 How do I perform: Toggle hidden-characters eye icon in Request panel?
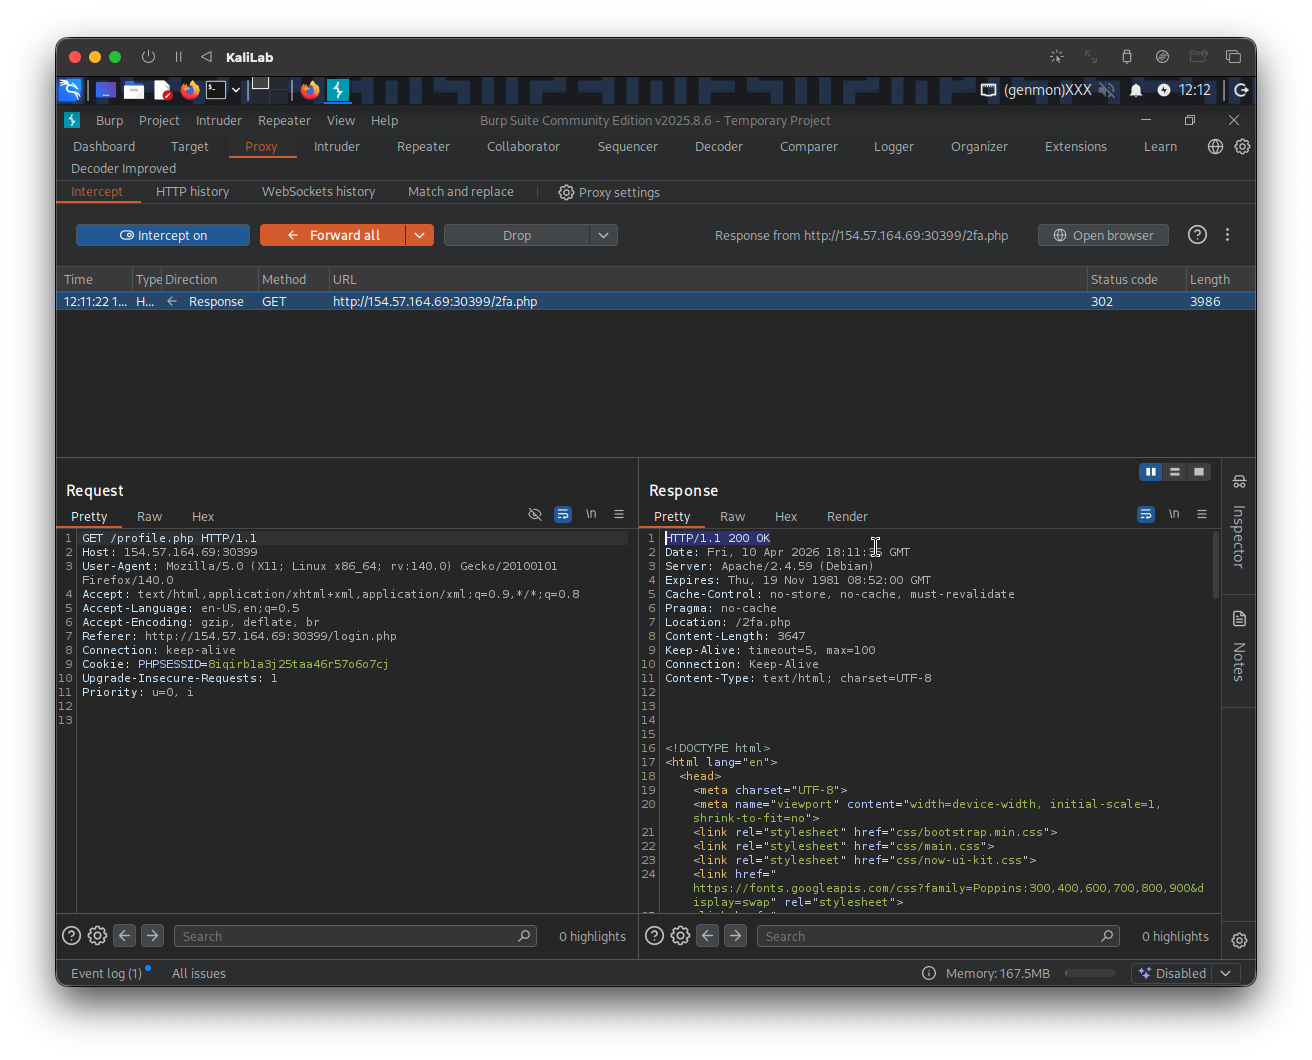coord(535,514)
